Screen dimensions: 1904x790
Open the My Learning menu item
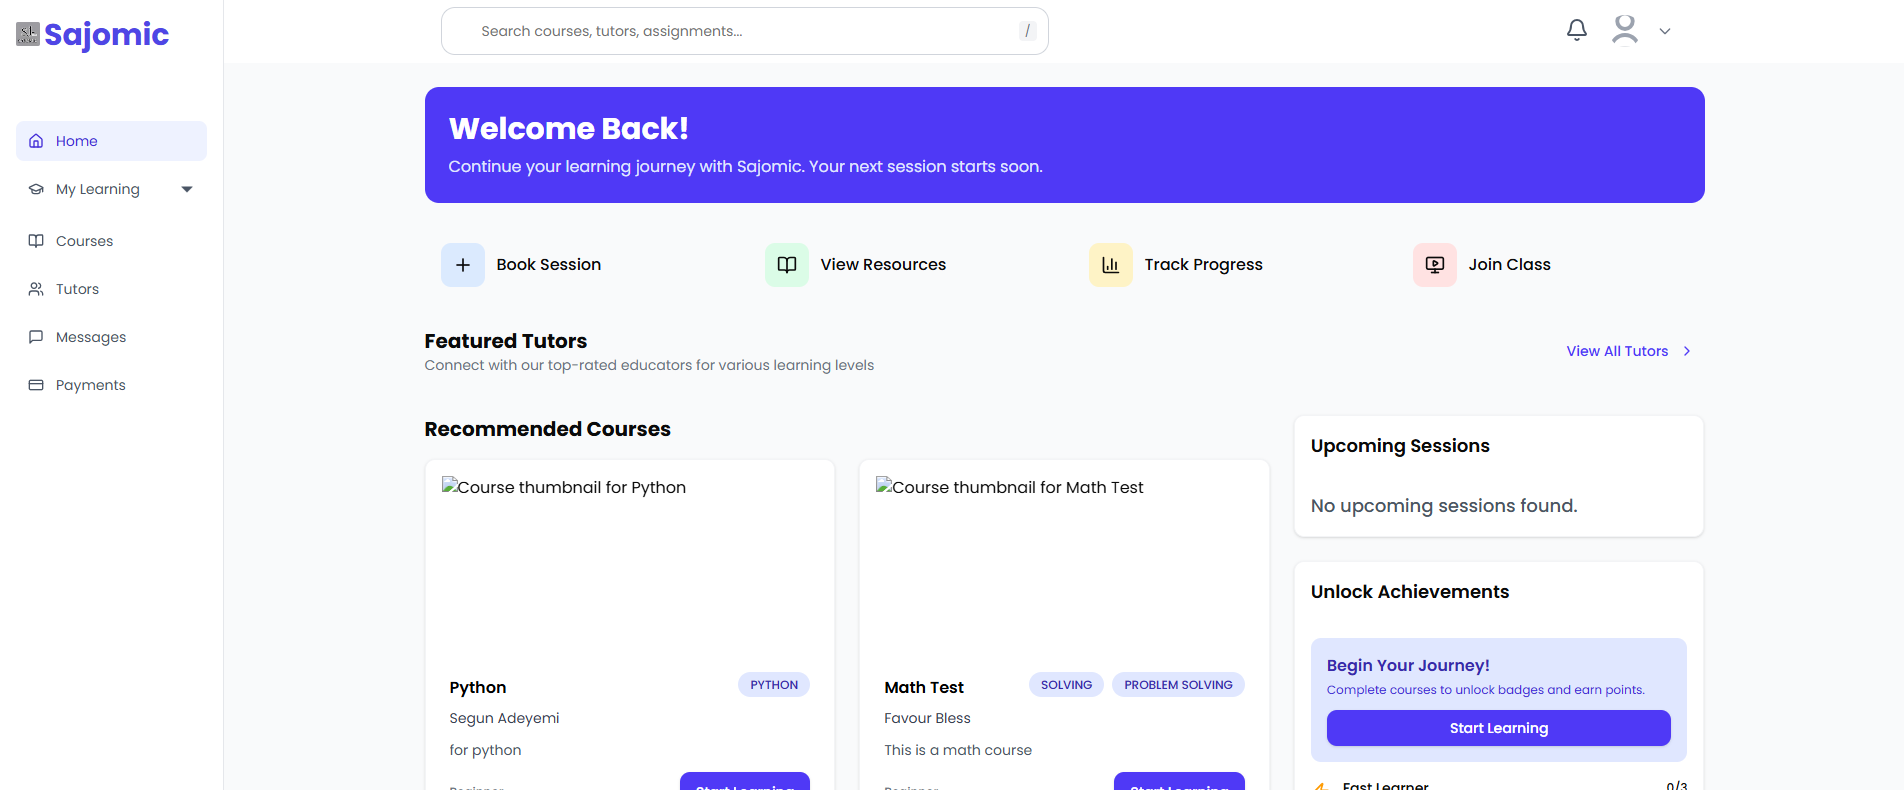(x=111, y=189)
